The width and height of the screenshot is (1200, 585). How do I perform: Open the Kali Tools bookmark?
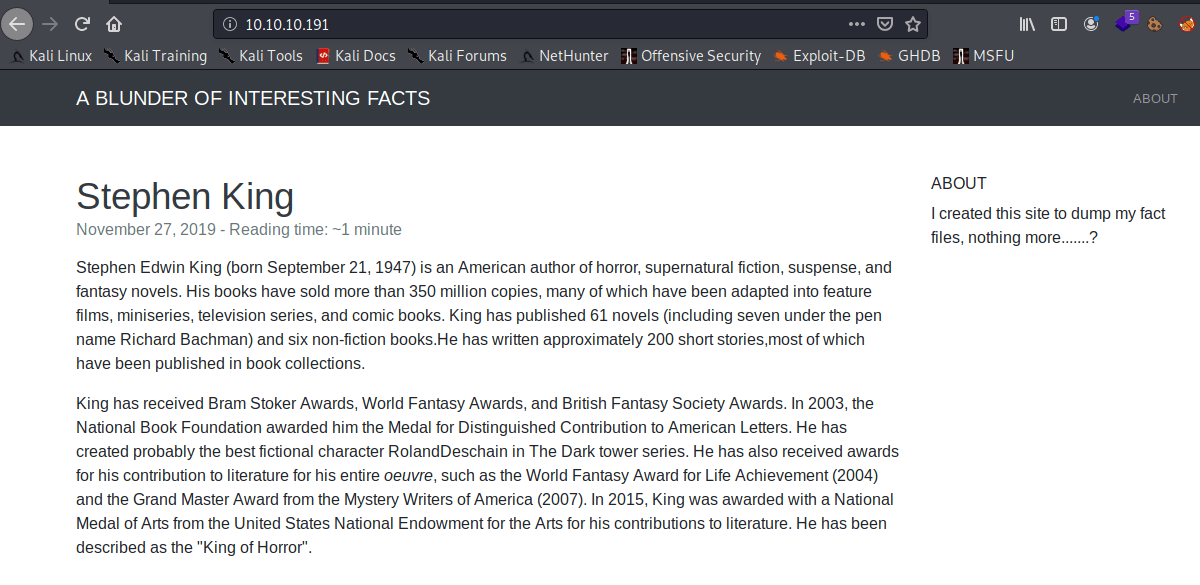tap(261, 56)
